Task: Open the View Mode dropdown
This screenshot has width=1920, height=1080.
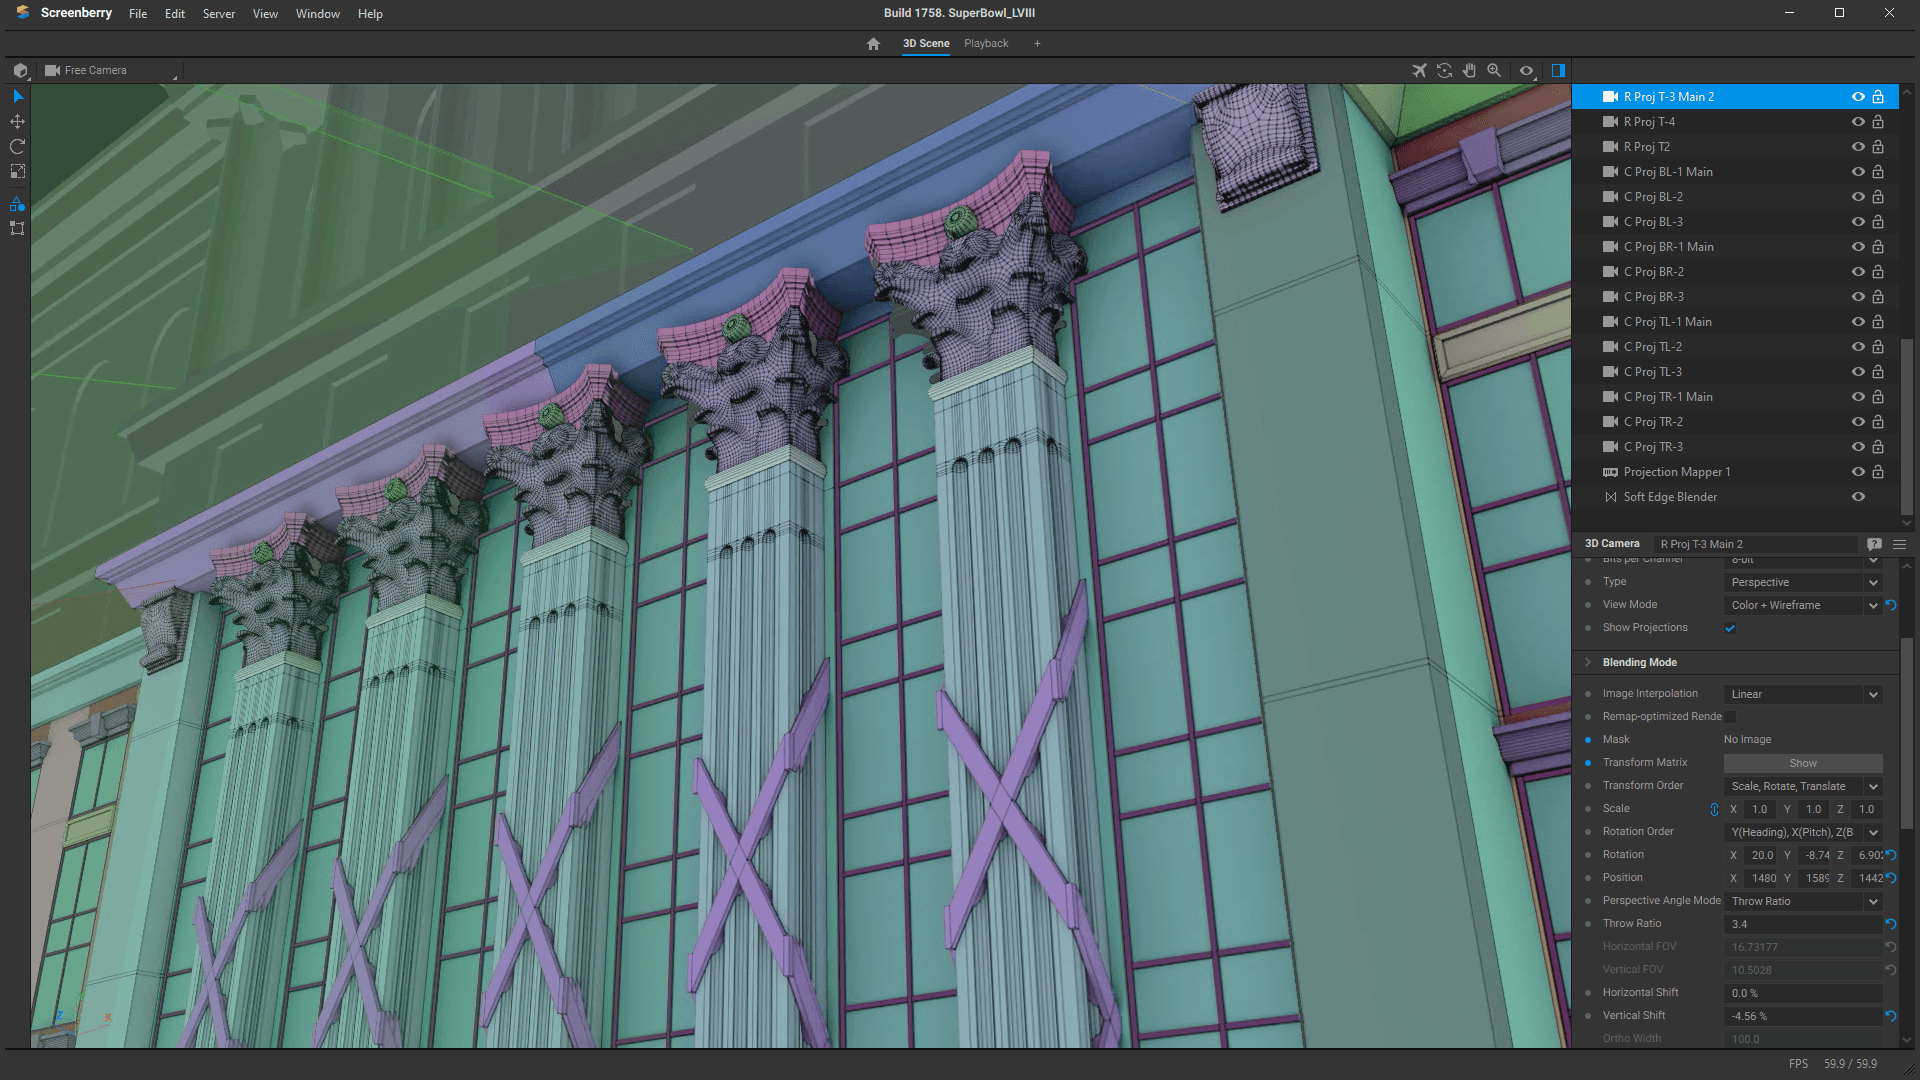Action: 1802,605
